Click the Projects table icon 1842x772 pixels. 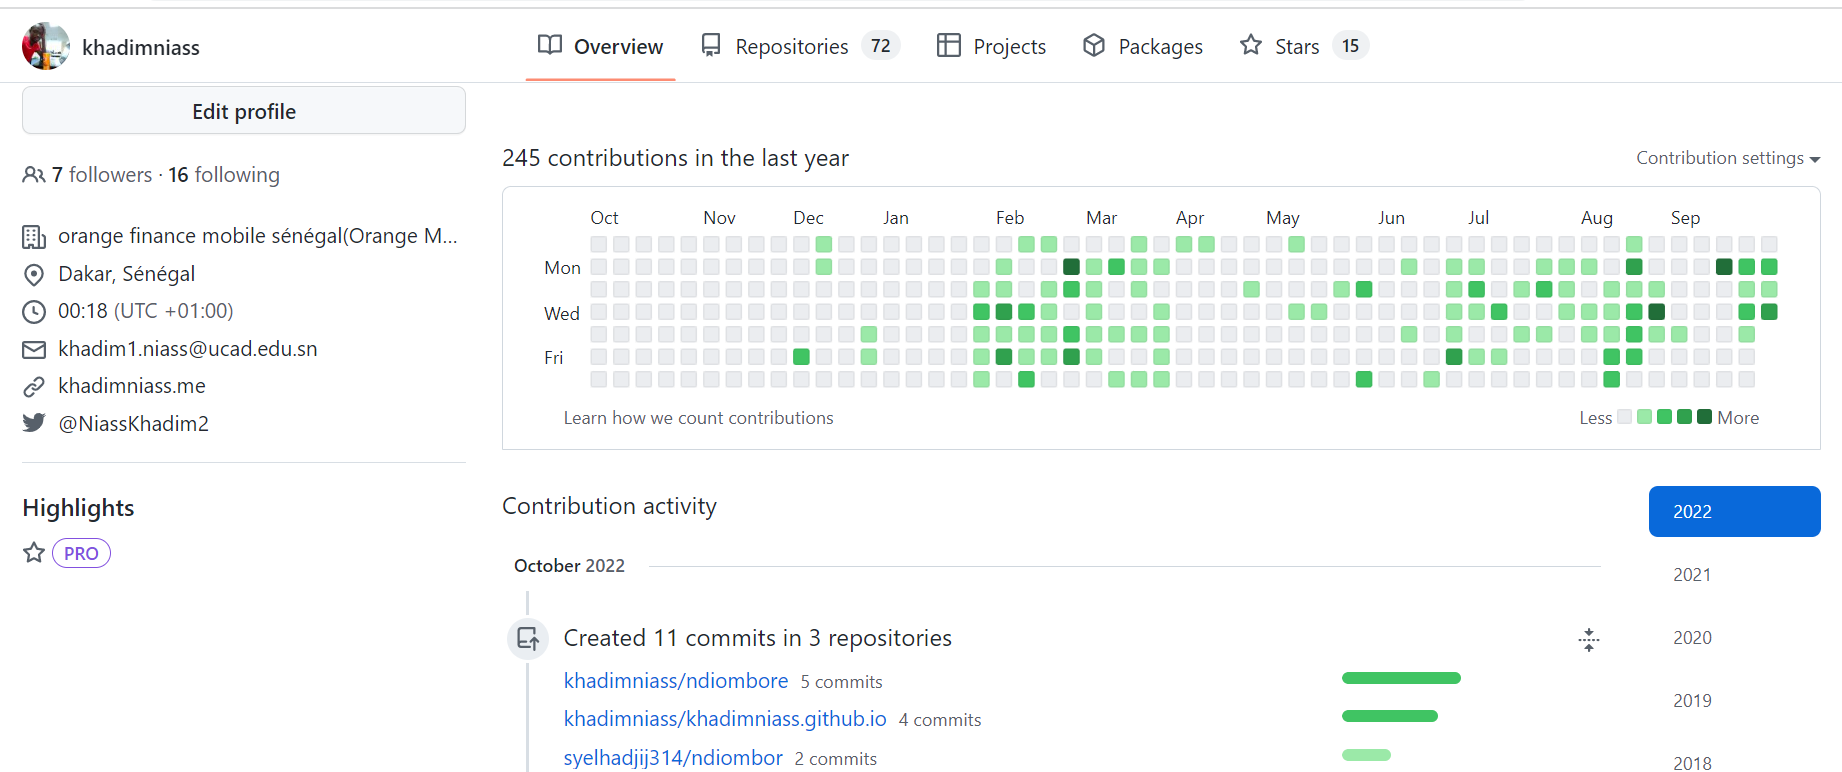[949, 45]
